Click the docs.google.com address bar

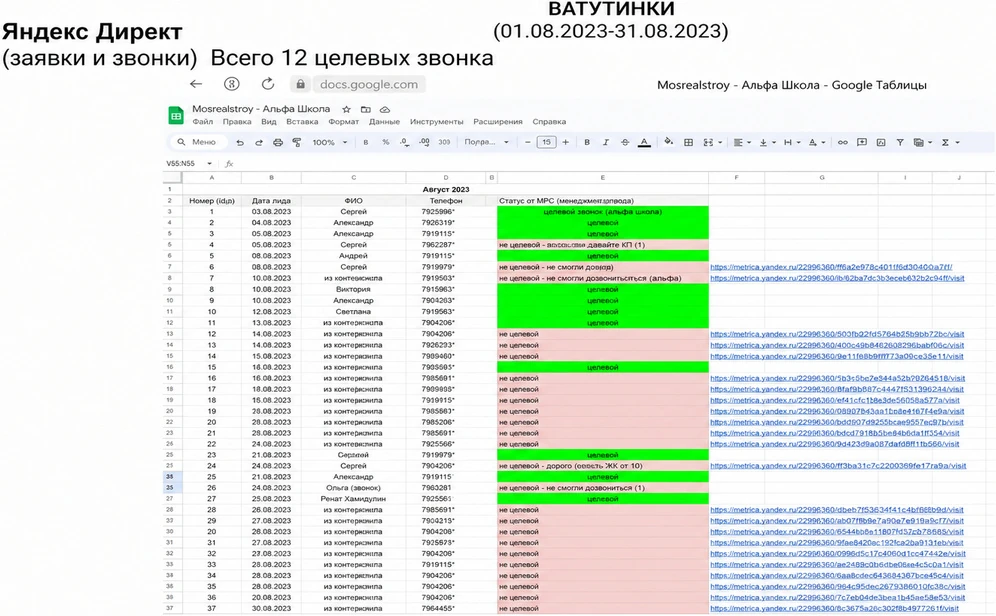[x=369, y=84]
